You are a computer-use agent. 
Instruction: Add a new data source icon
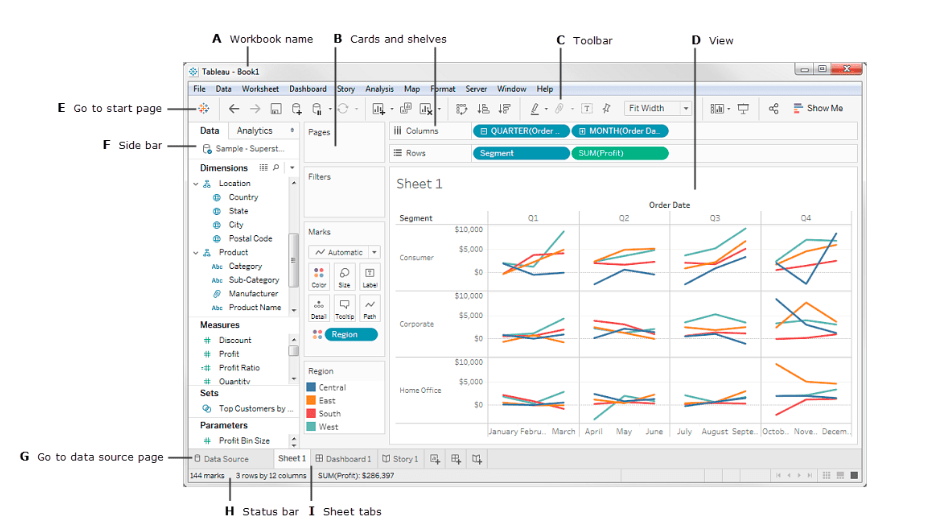coord(297,109)
